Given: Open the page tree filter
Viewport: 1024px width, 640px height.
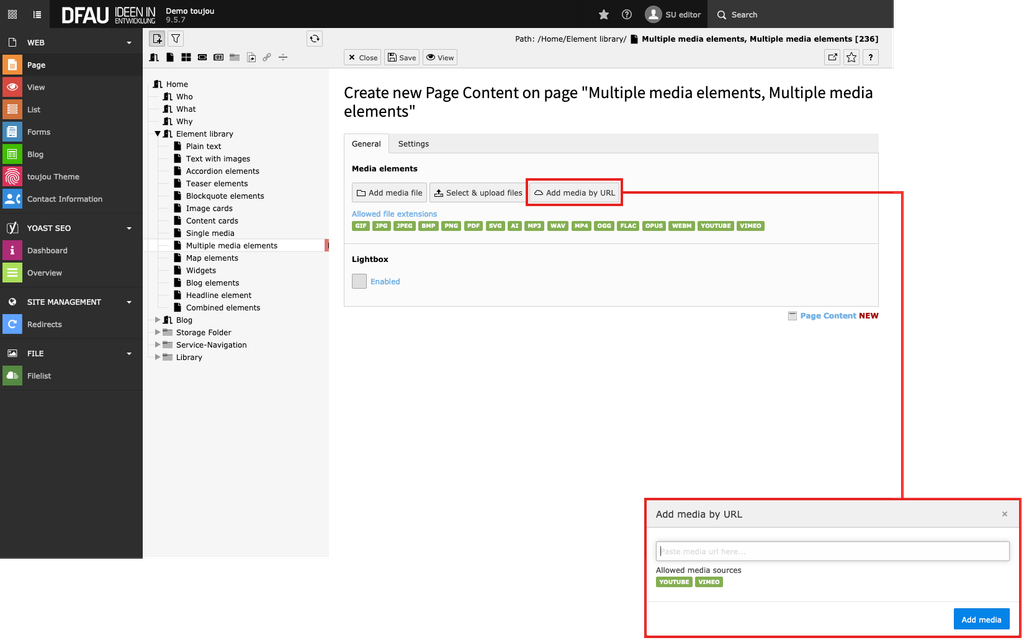Looking at the screenshot, I should (176, 38).
